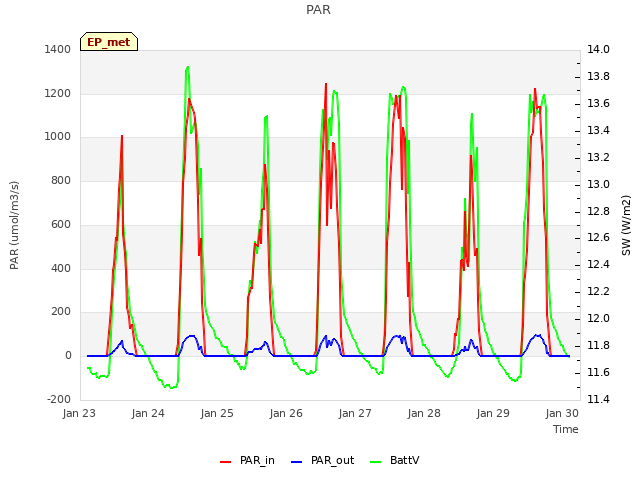Image resolution: width=640 pixels, height=480 pixels.
Task: Click the Jan 27 x-axis tick label
Action: pos(355,413)
